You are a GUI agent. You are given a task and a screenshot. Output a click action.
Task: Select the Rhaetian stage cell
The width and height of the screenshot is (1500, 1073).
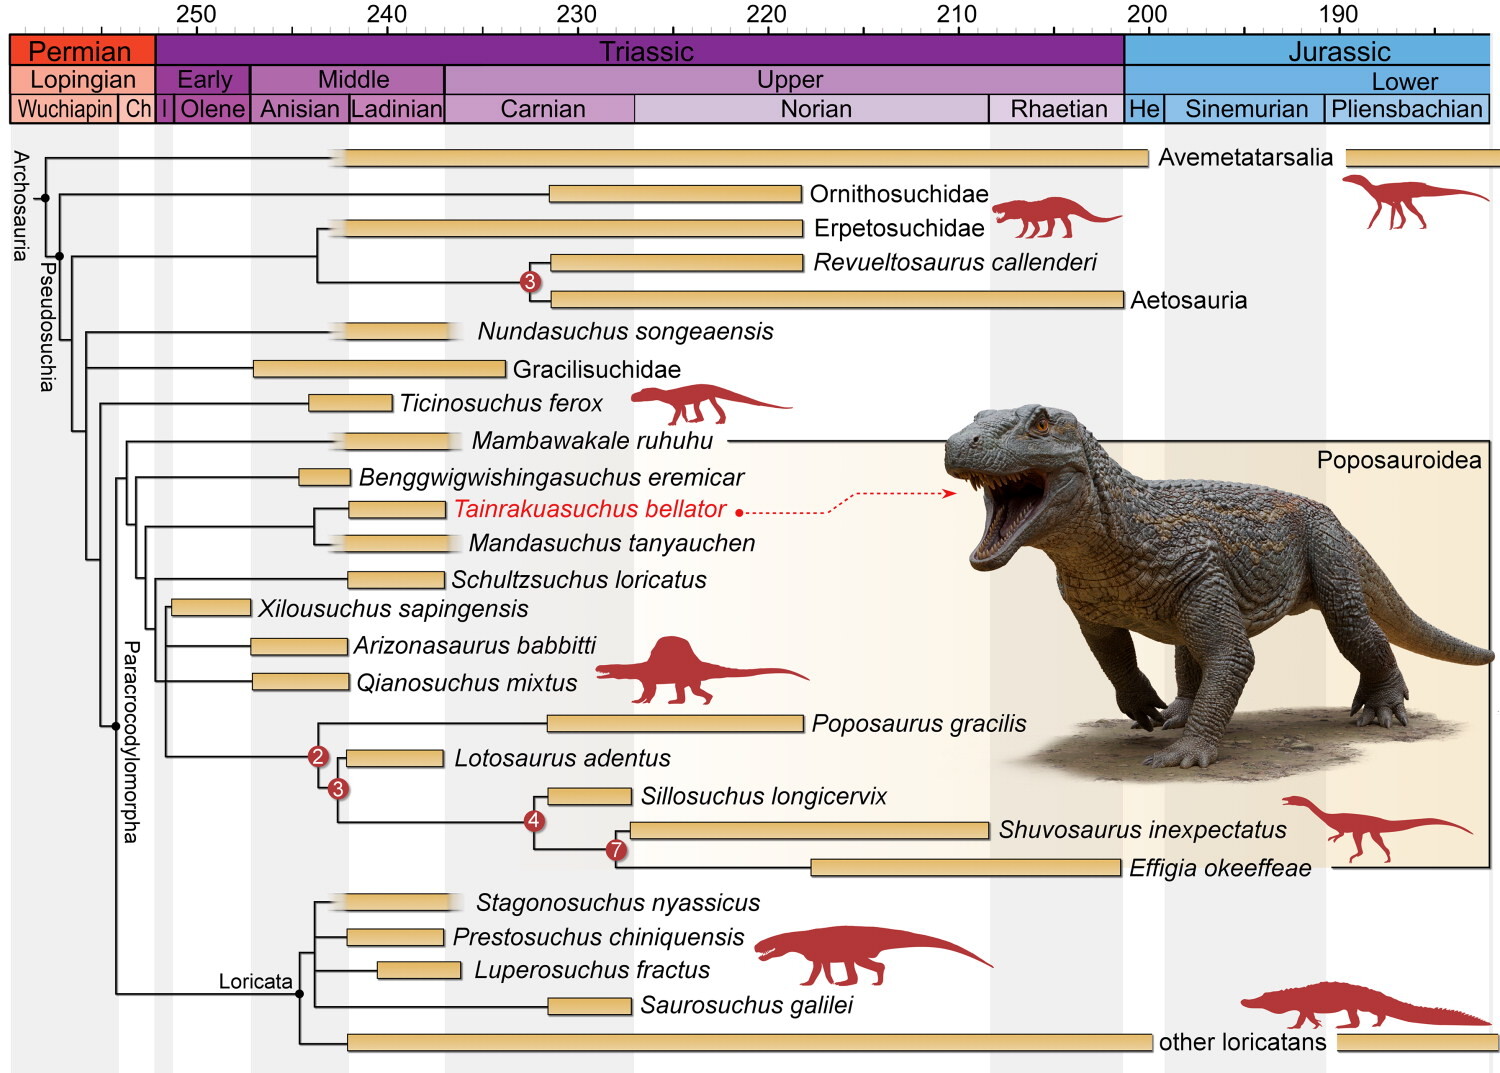point(1057,109)
